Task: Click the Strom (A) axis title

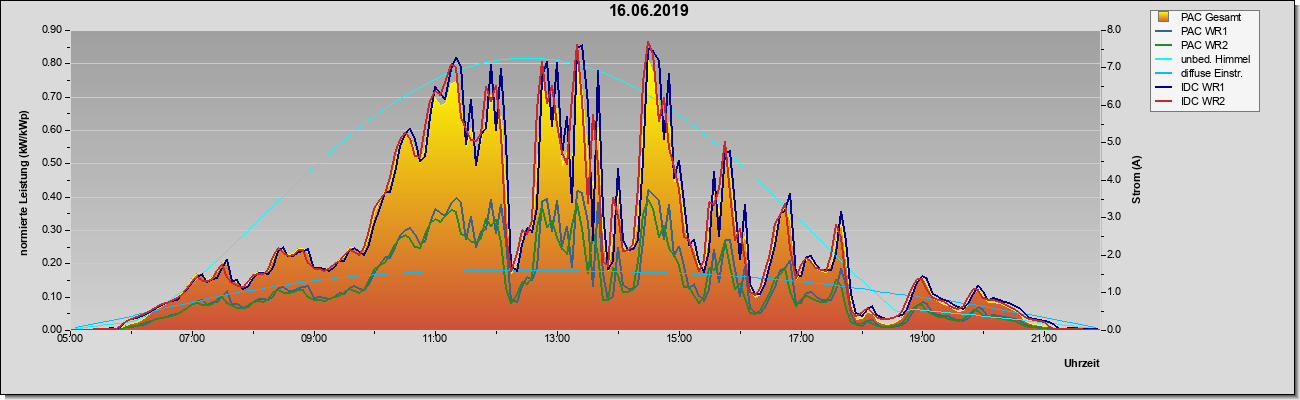Action: (x=1136, y=180)
